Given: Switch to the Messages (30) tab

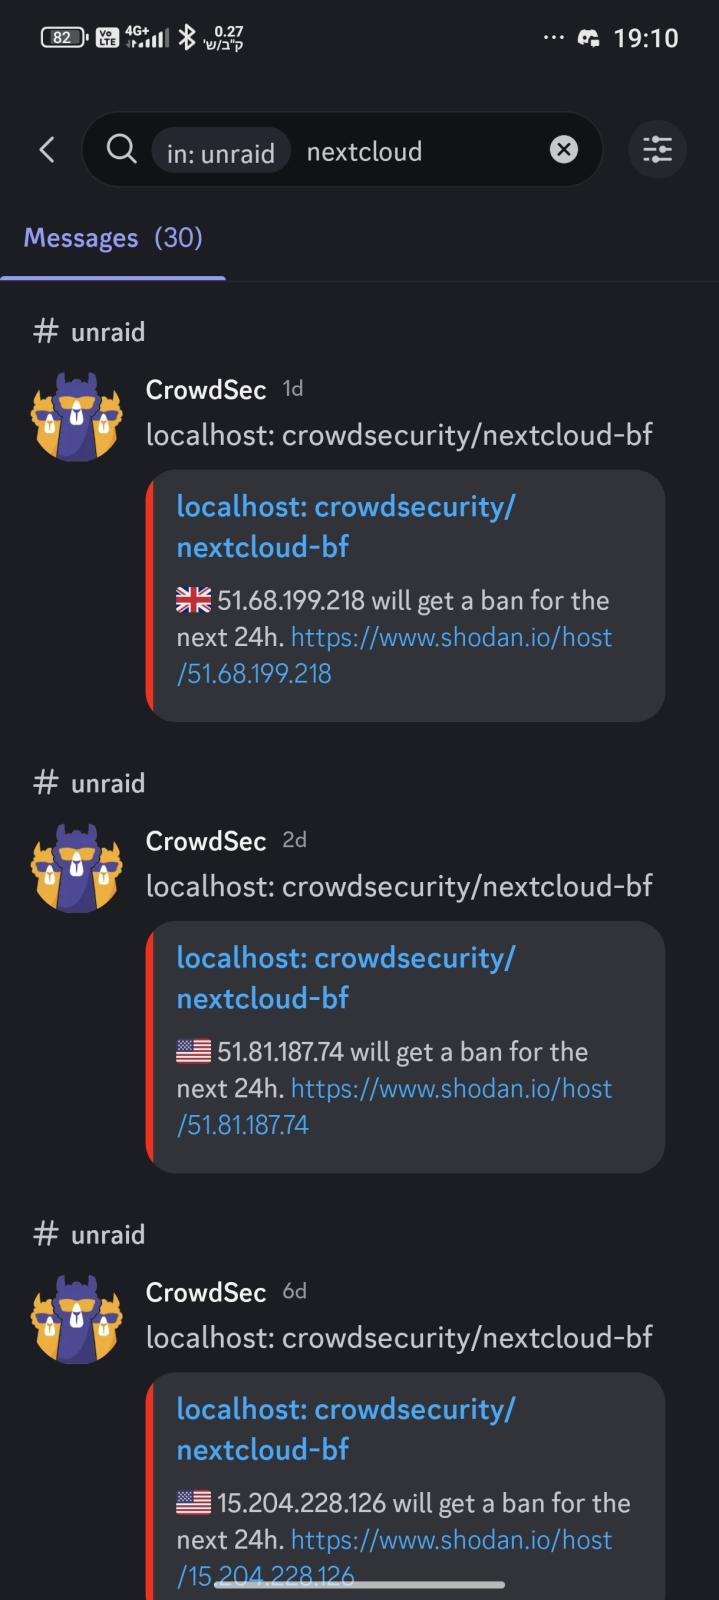Looking at the screenshot, I should (113, 238).
